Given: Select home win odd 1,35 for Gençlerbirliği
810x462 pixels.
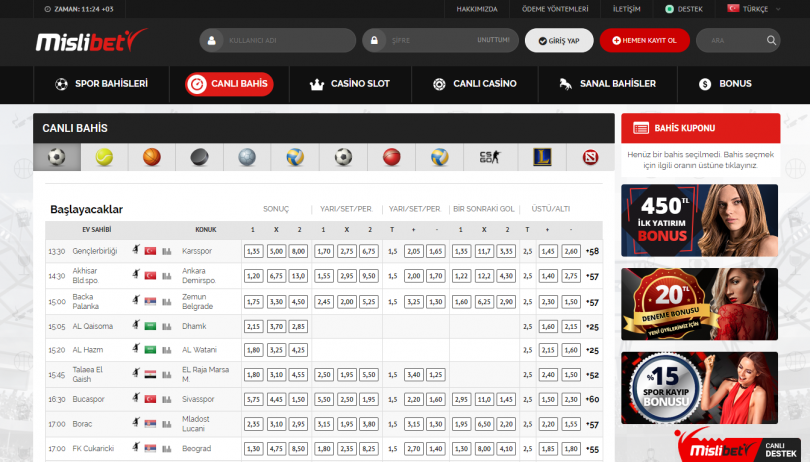Looking at the screenshot, I should (x=253, y=251).
